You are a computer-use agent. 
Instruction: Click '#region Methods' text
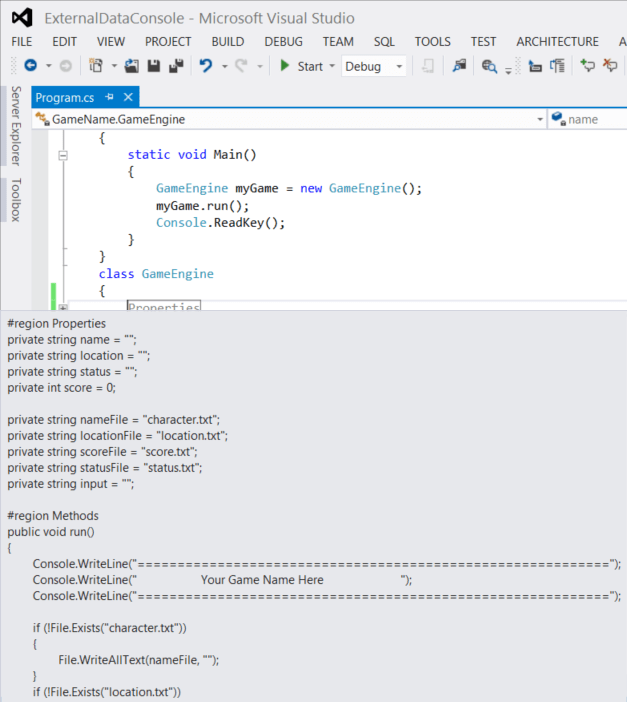tap(53, 516)
